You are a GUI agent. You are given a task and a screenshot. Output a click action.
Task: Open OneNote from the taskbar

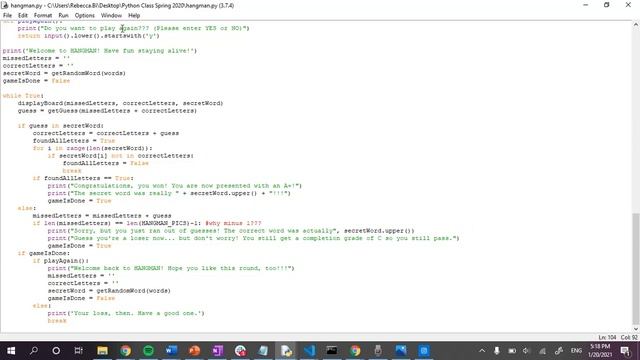[217, 351]
